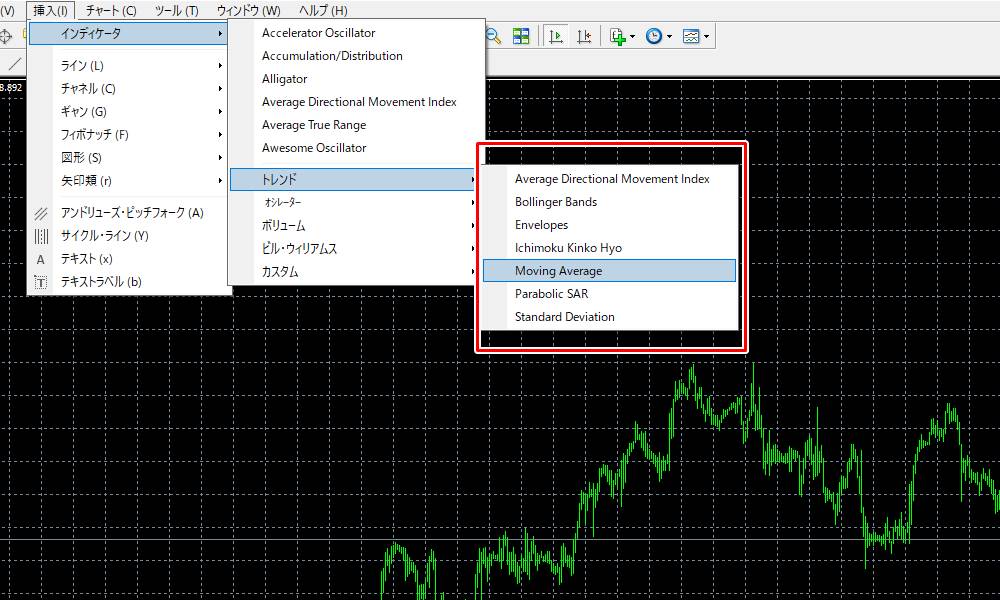1000x600 pixels.
Task: Click the tile windows grid icon
Action: click(x=521, y=36)
